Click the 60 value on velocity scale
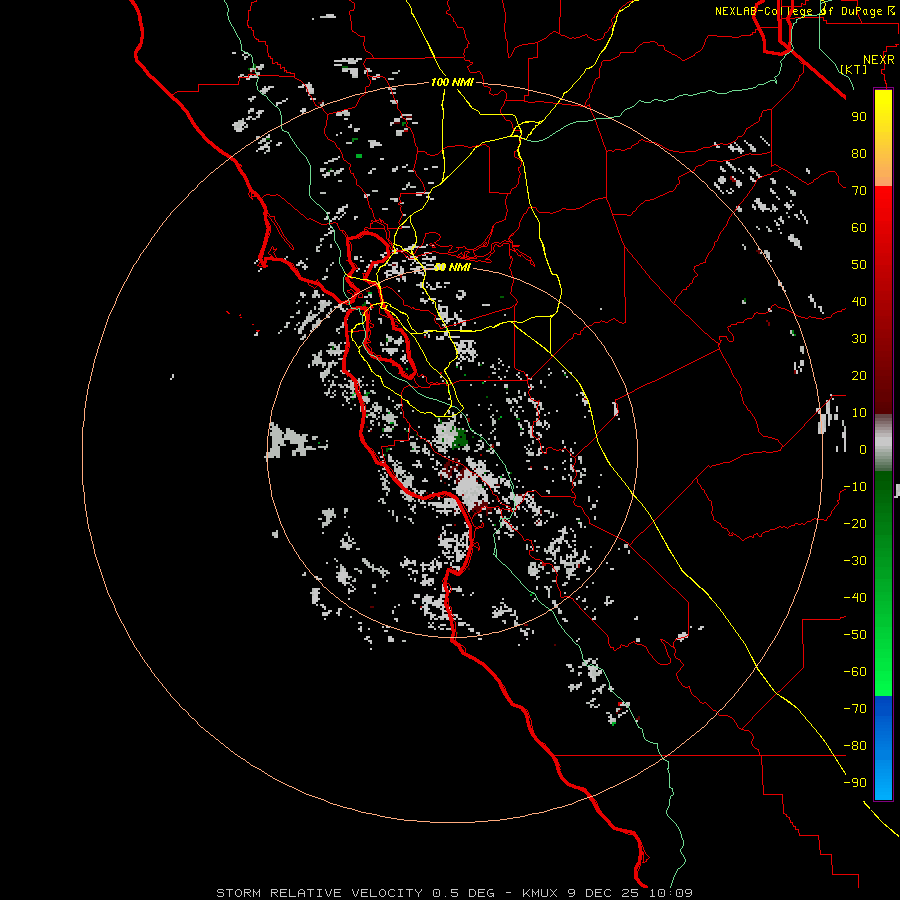900x900 pixels. click(x=859, y=228)
